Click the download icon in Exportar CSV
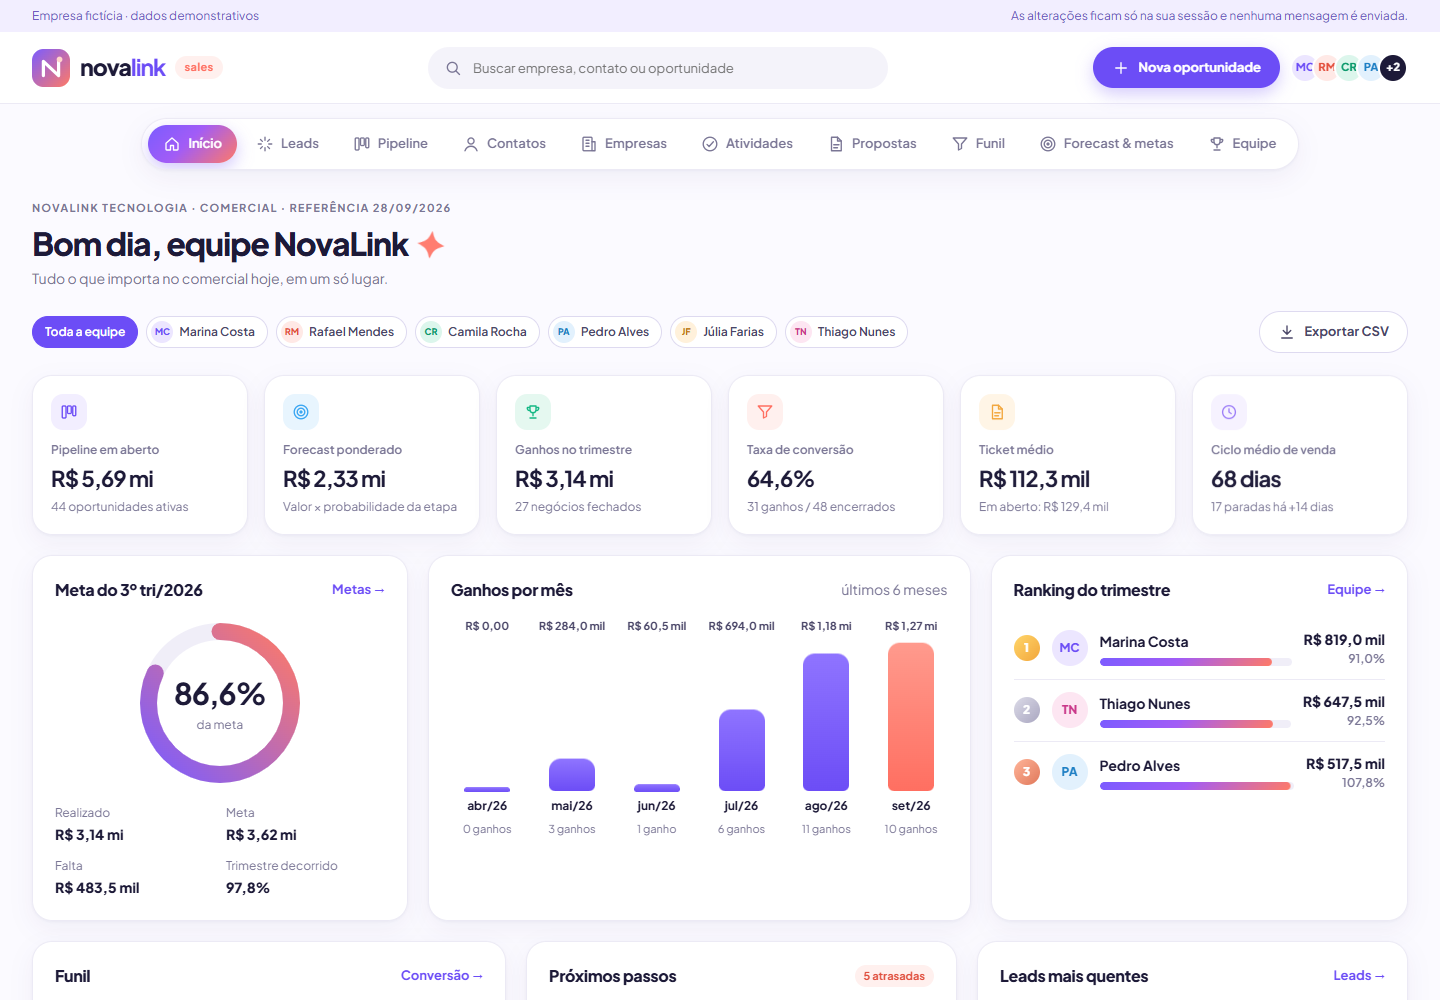Image resolution: width=1440 pixels, height=1000 pixels. [x=1287, y=332]
